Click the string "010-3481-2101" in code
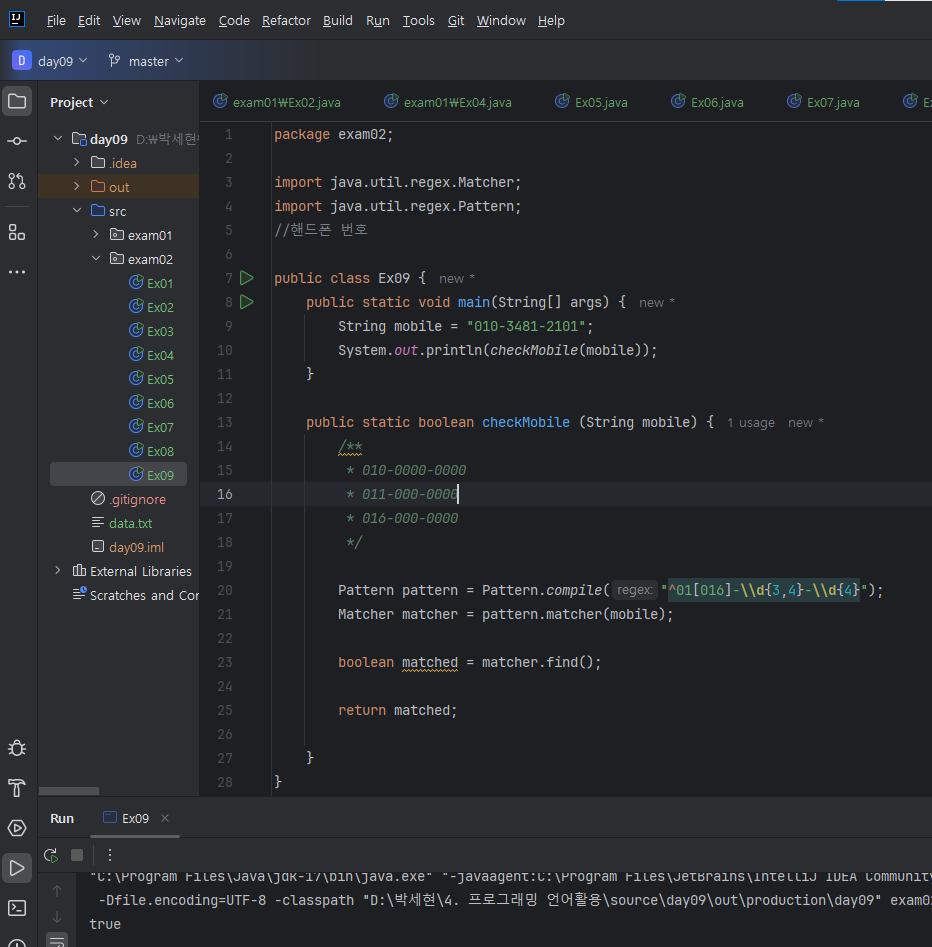This screenshot has width=932, height=947. tap(525, 326)
